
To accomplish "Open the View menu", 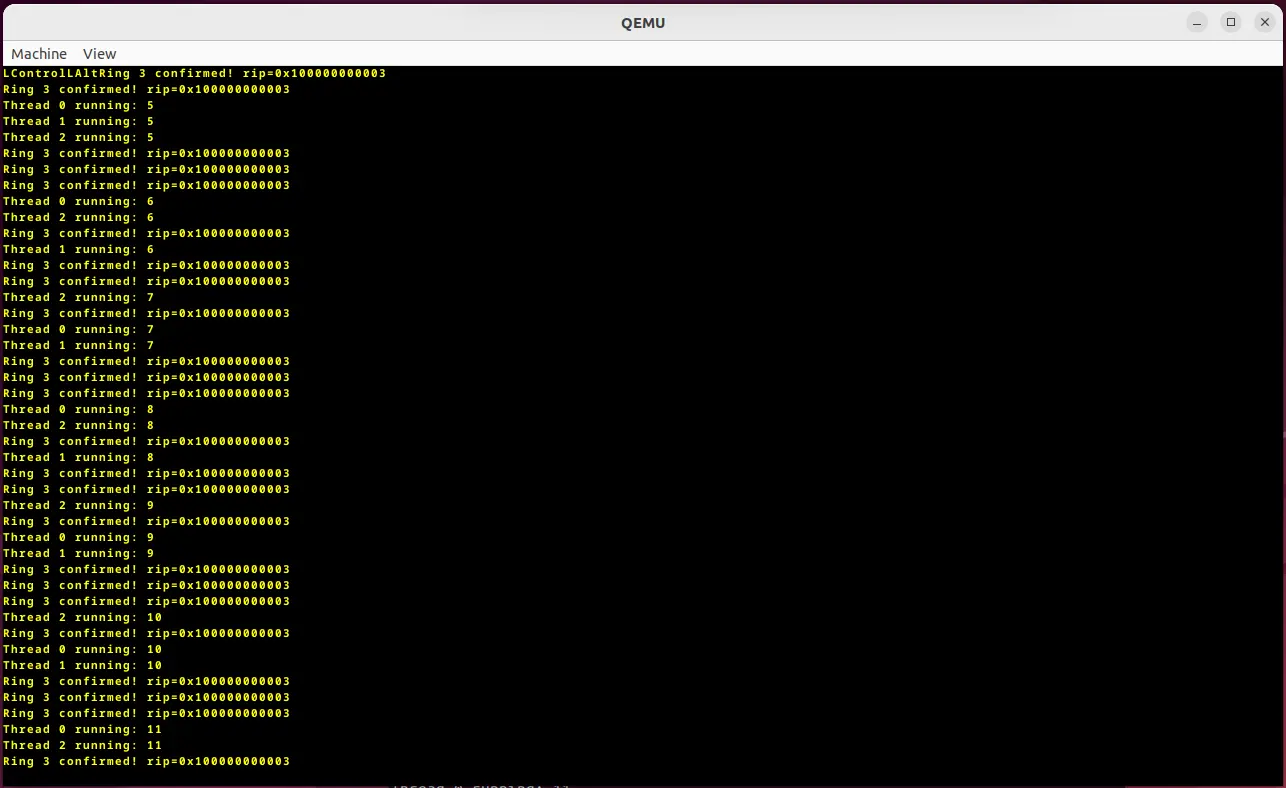I will click(x=99, y=54).
